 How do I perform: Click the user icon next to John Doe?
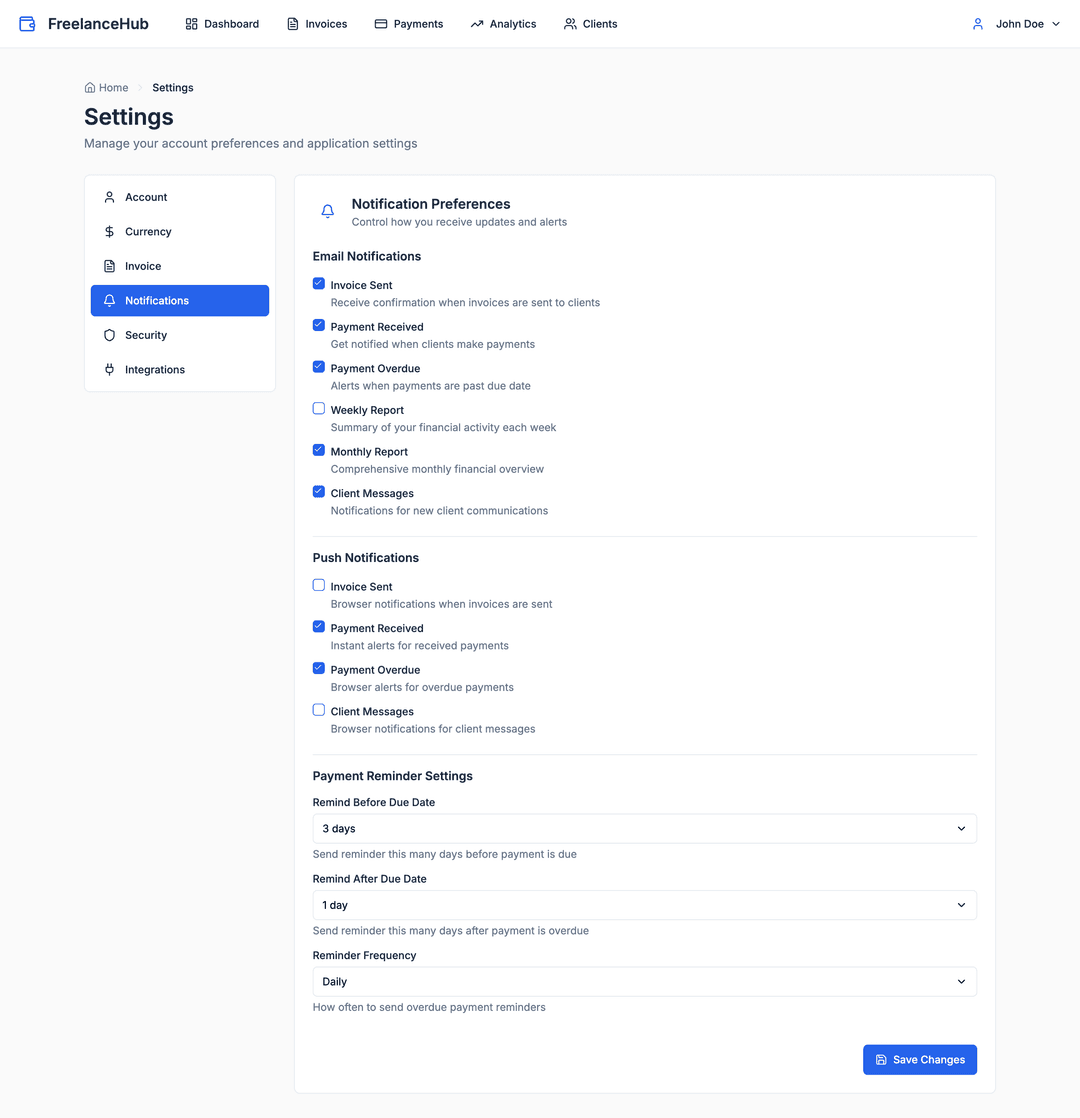pyautogui.click(x=977, y=23)
